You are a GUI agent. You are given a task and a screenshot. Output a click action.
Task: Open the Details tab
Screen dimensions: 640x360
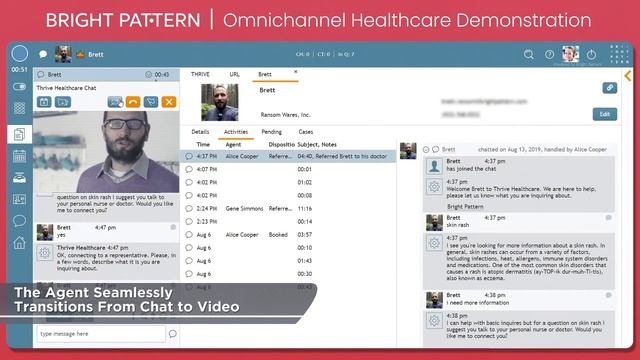(x=200, y=132)
